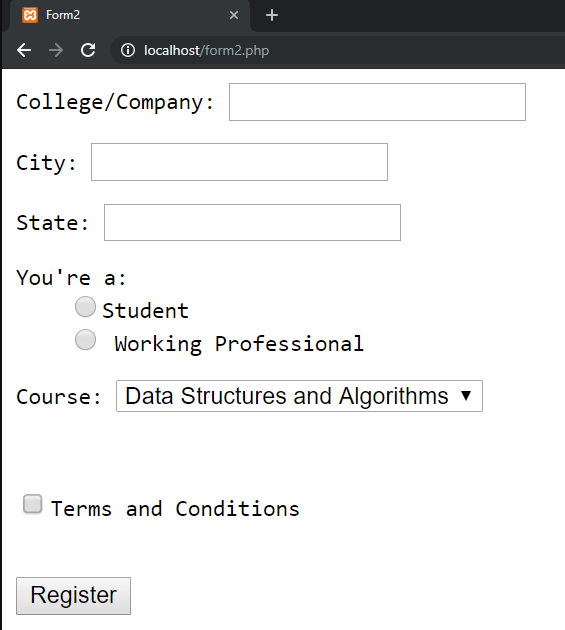Click the arrow on the Course combo box
This screenshot has width=565, height=630.
tap(466, 396)
